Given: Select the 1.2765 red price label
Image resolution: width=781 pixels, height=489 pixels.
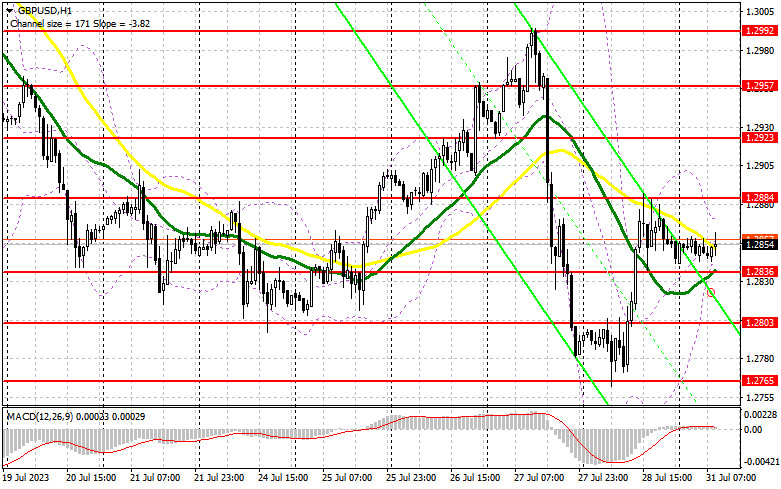Looking at the screenshot, I should [760, 380].
